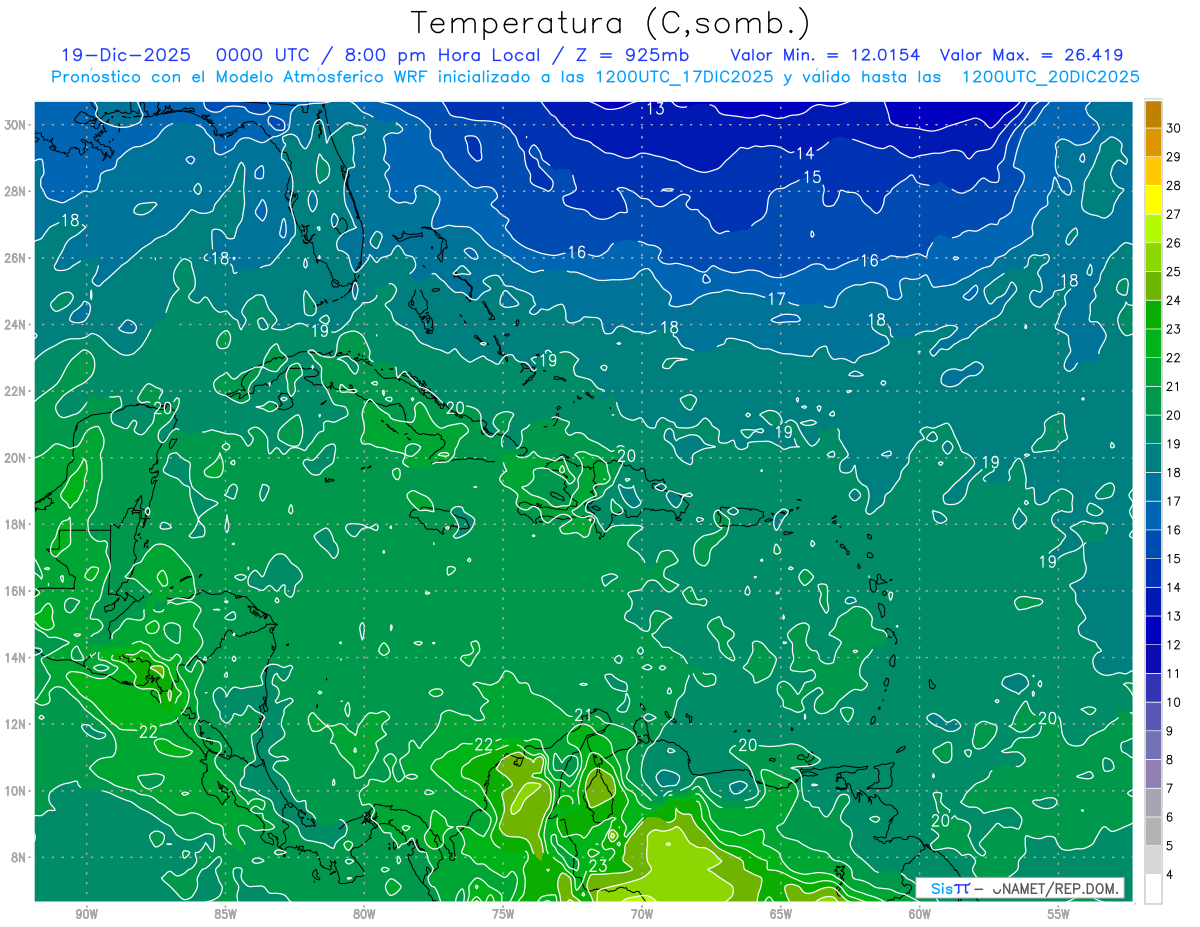This screenshot has width=1200, height=927.
Task: Click the '80W' longitude label
Action: click(364, 914)
